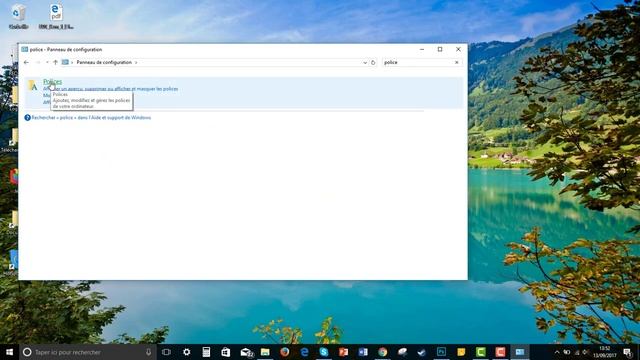Expand the chevron after Panneau de configuration
Screen dimensions: 640x360
pos(136,62)
